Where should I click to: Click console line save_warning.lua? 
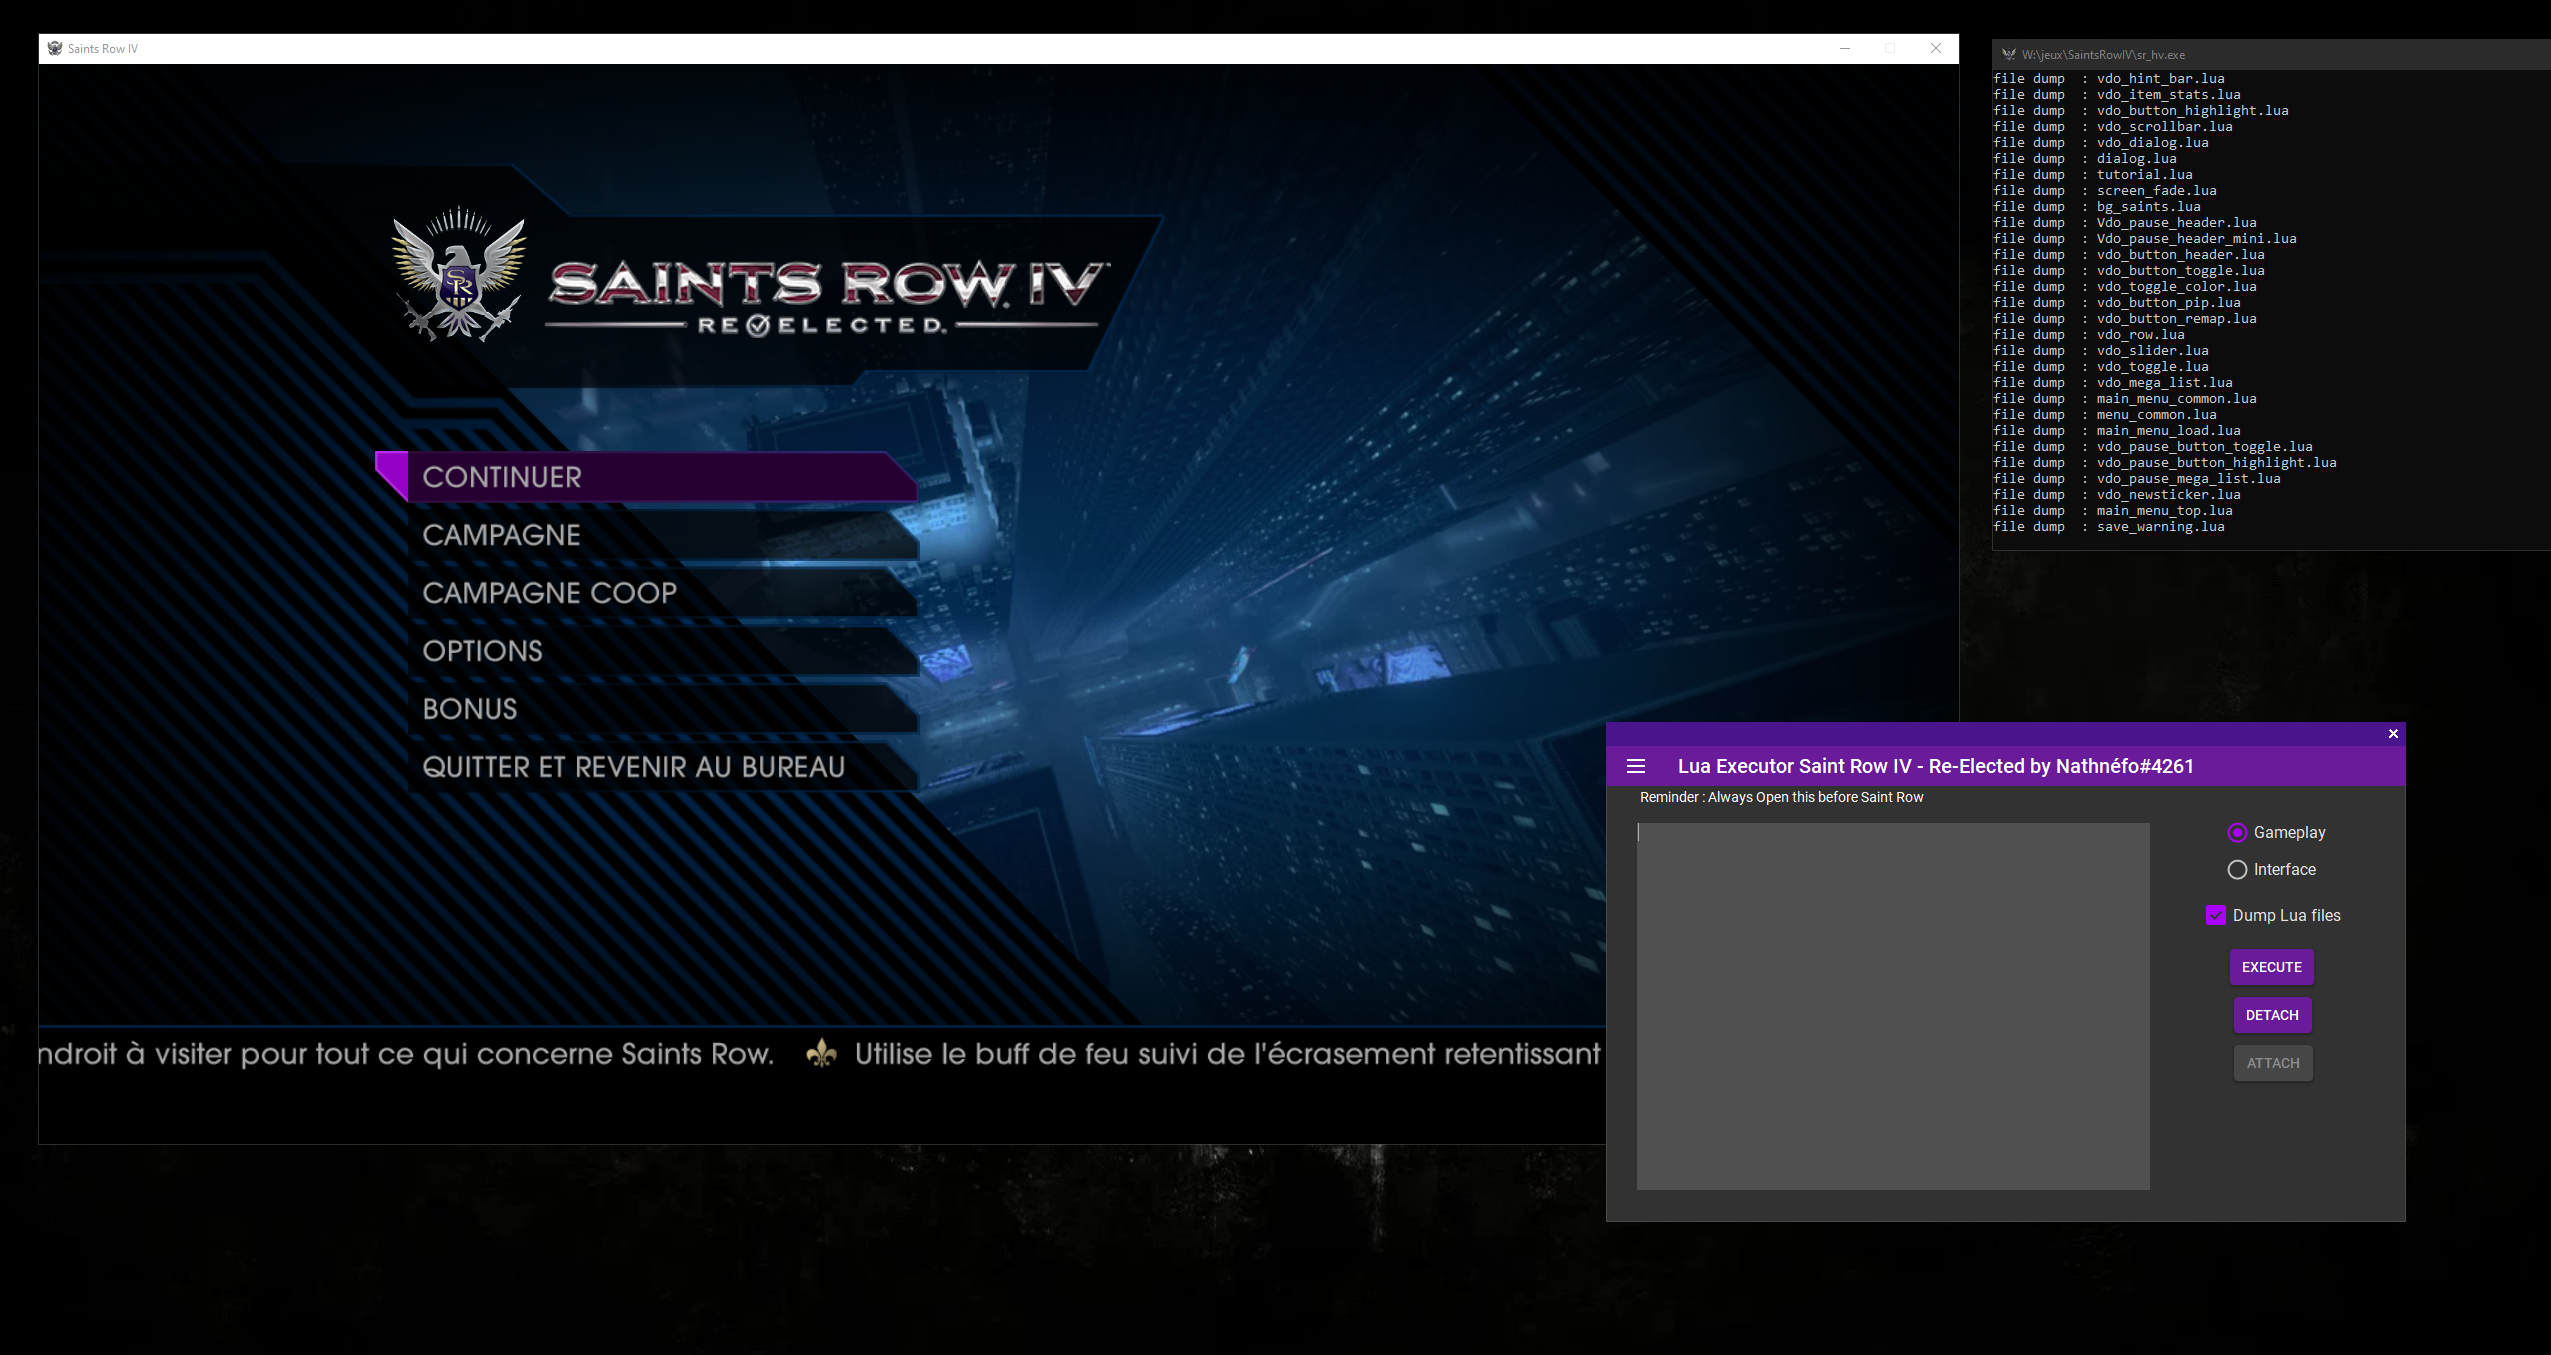click(2109, 527)
